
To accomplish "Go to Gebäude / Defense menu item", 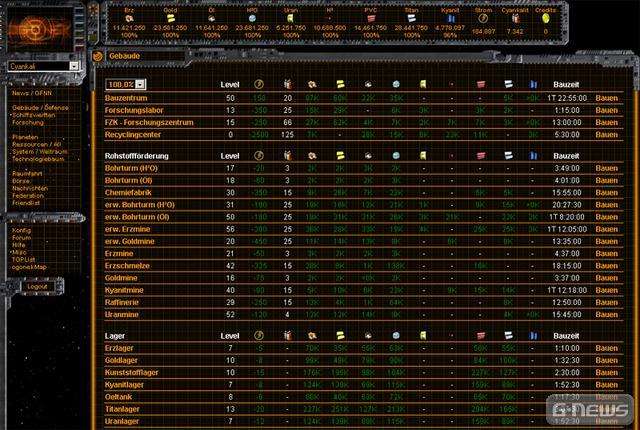I will click(40, 108).
